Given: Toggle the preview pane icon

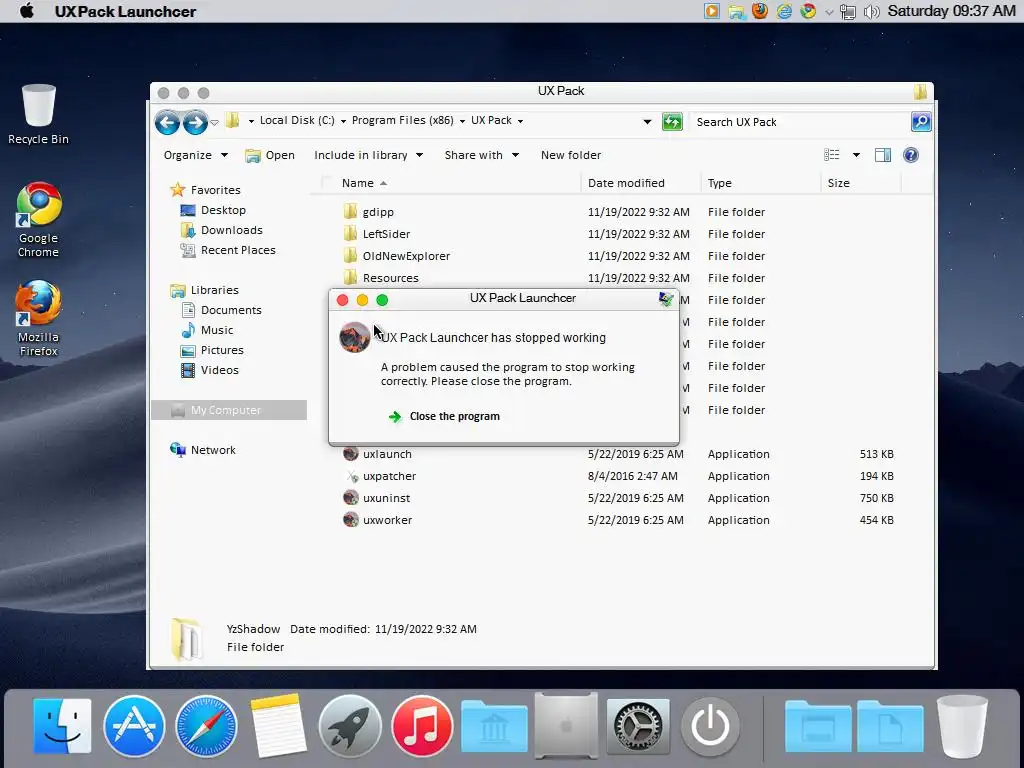Looking at the screenshot, I should pyautogui.click(x=883, y=155).
